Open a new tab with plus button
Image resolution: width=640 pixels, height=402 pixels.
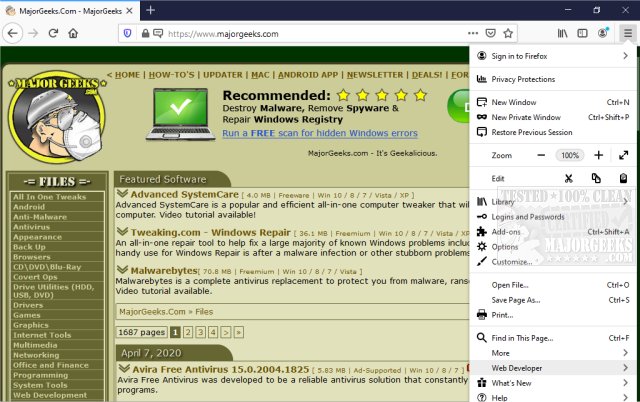(x=150, y=10)
